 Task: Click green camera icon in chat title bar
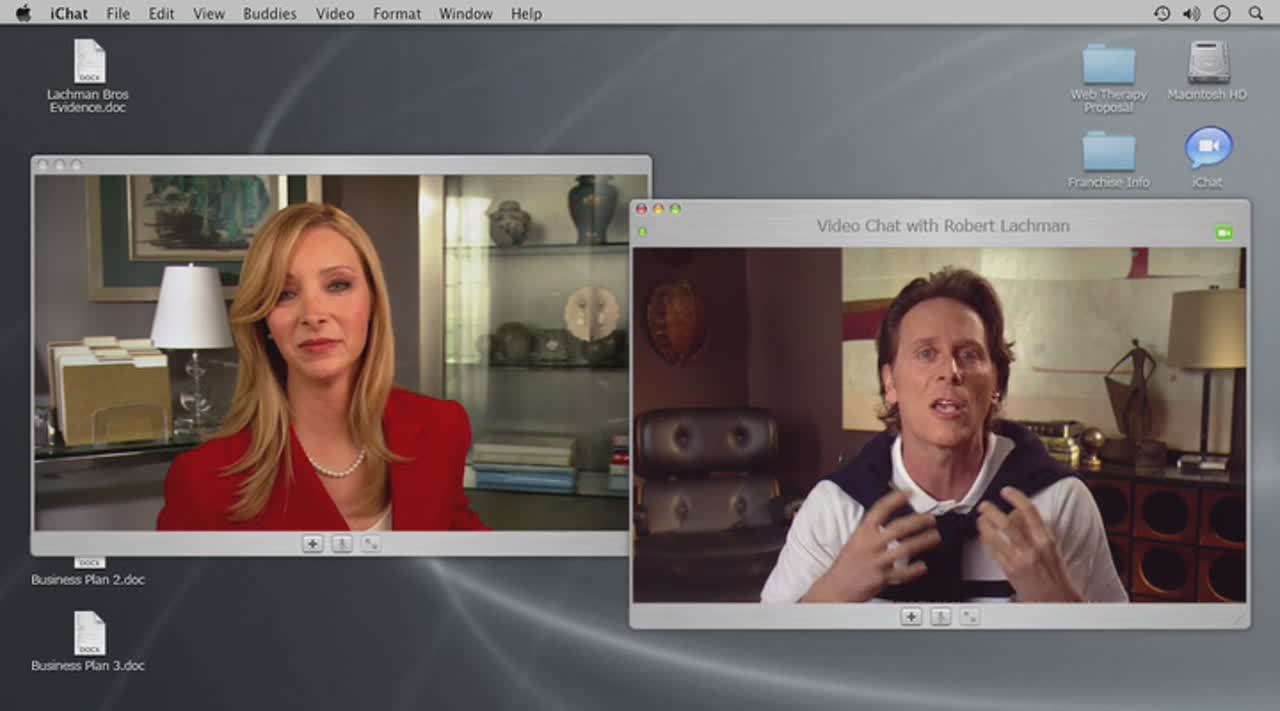[1224, 233]
